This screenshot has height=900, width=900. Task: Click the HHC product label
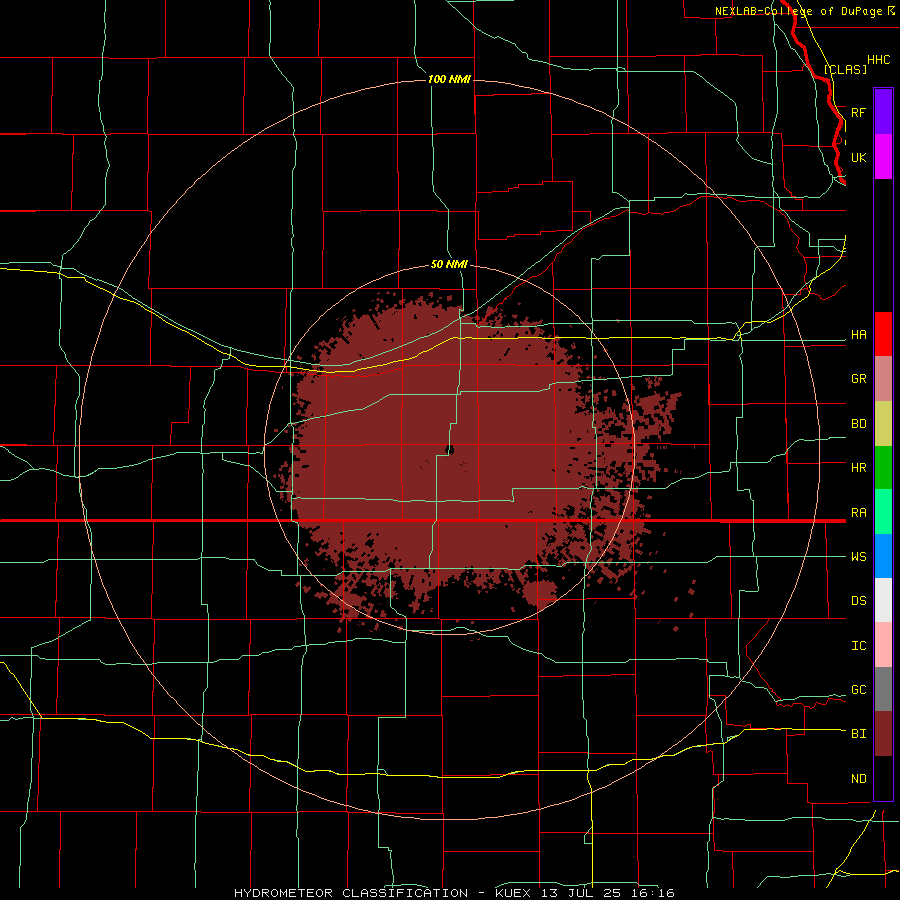tap(878, 60)
